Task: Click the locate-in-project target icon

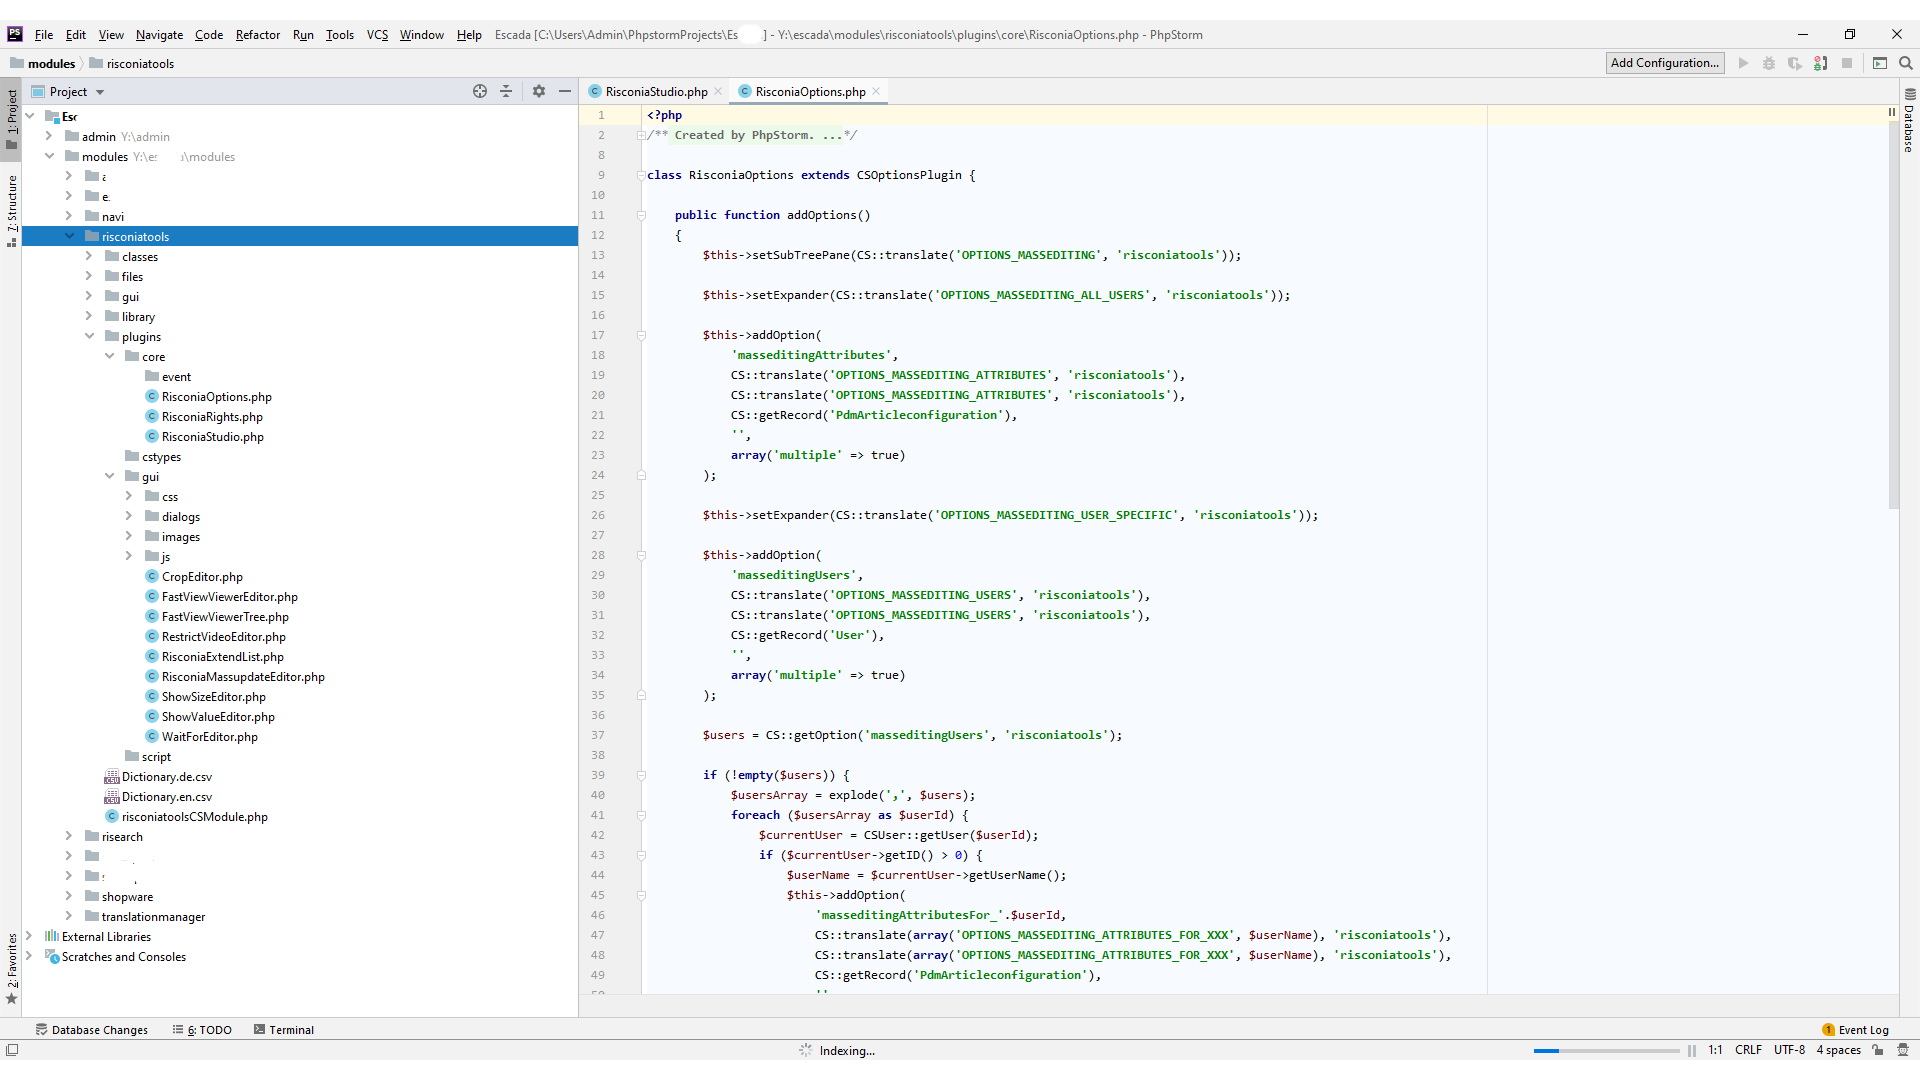Action: (x=480, y=91)
